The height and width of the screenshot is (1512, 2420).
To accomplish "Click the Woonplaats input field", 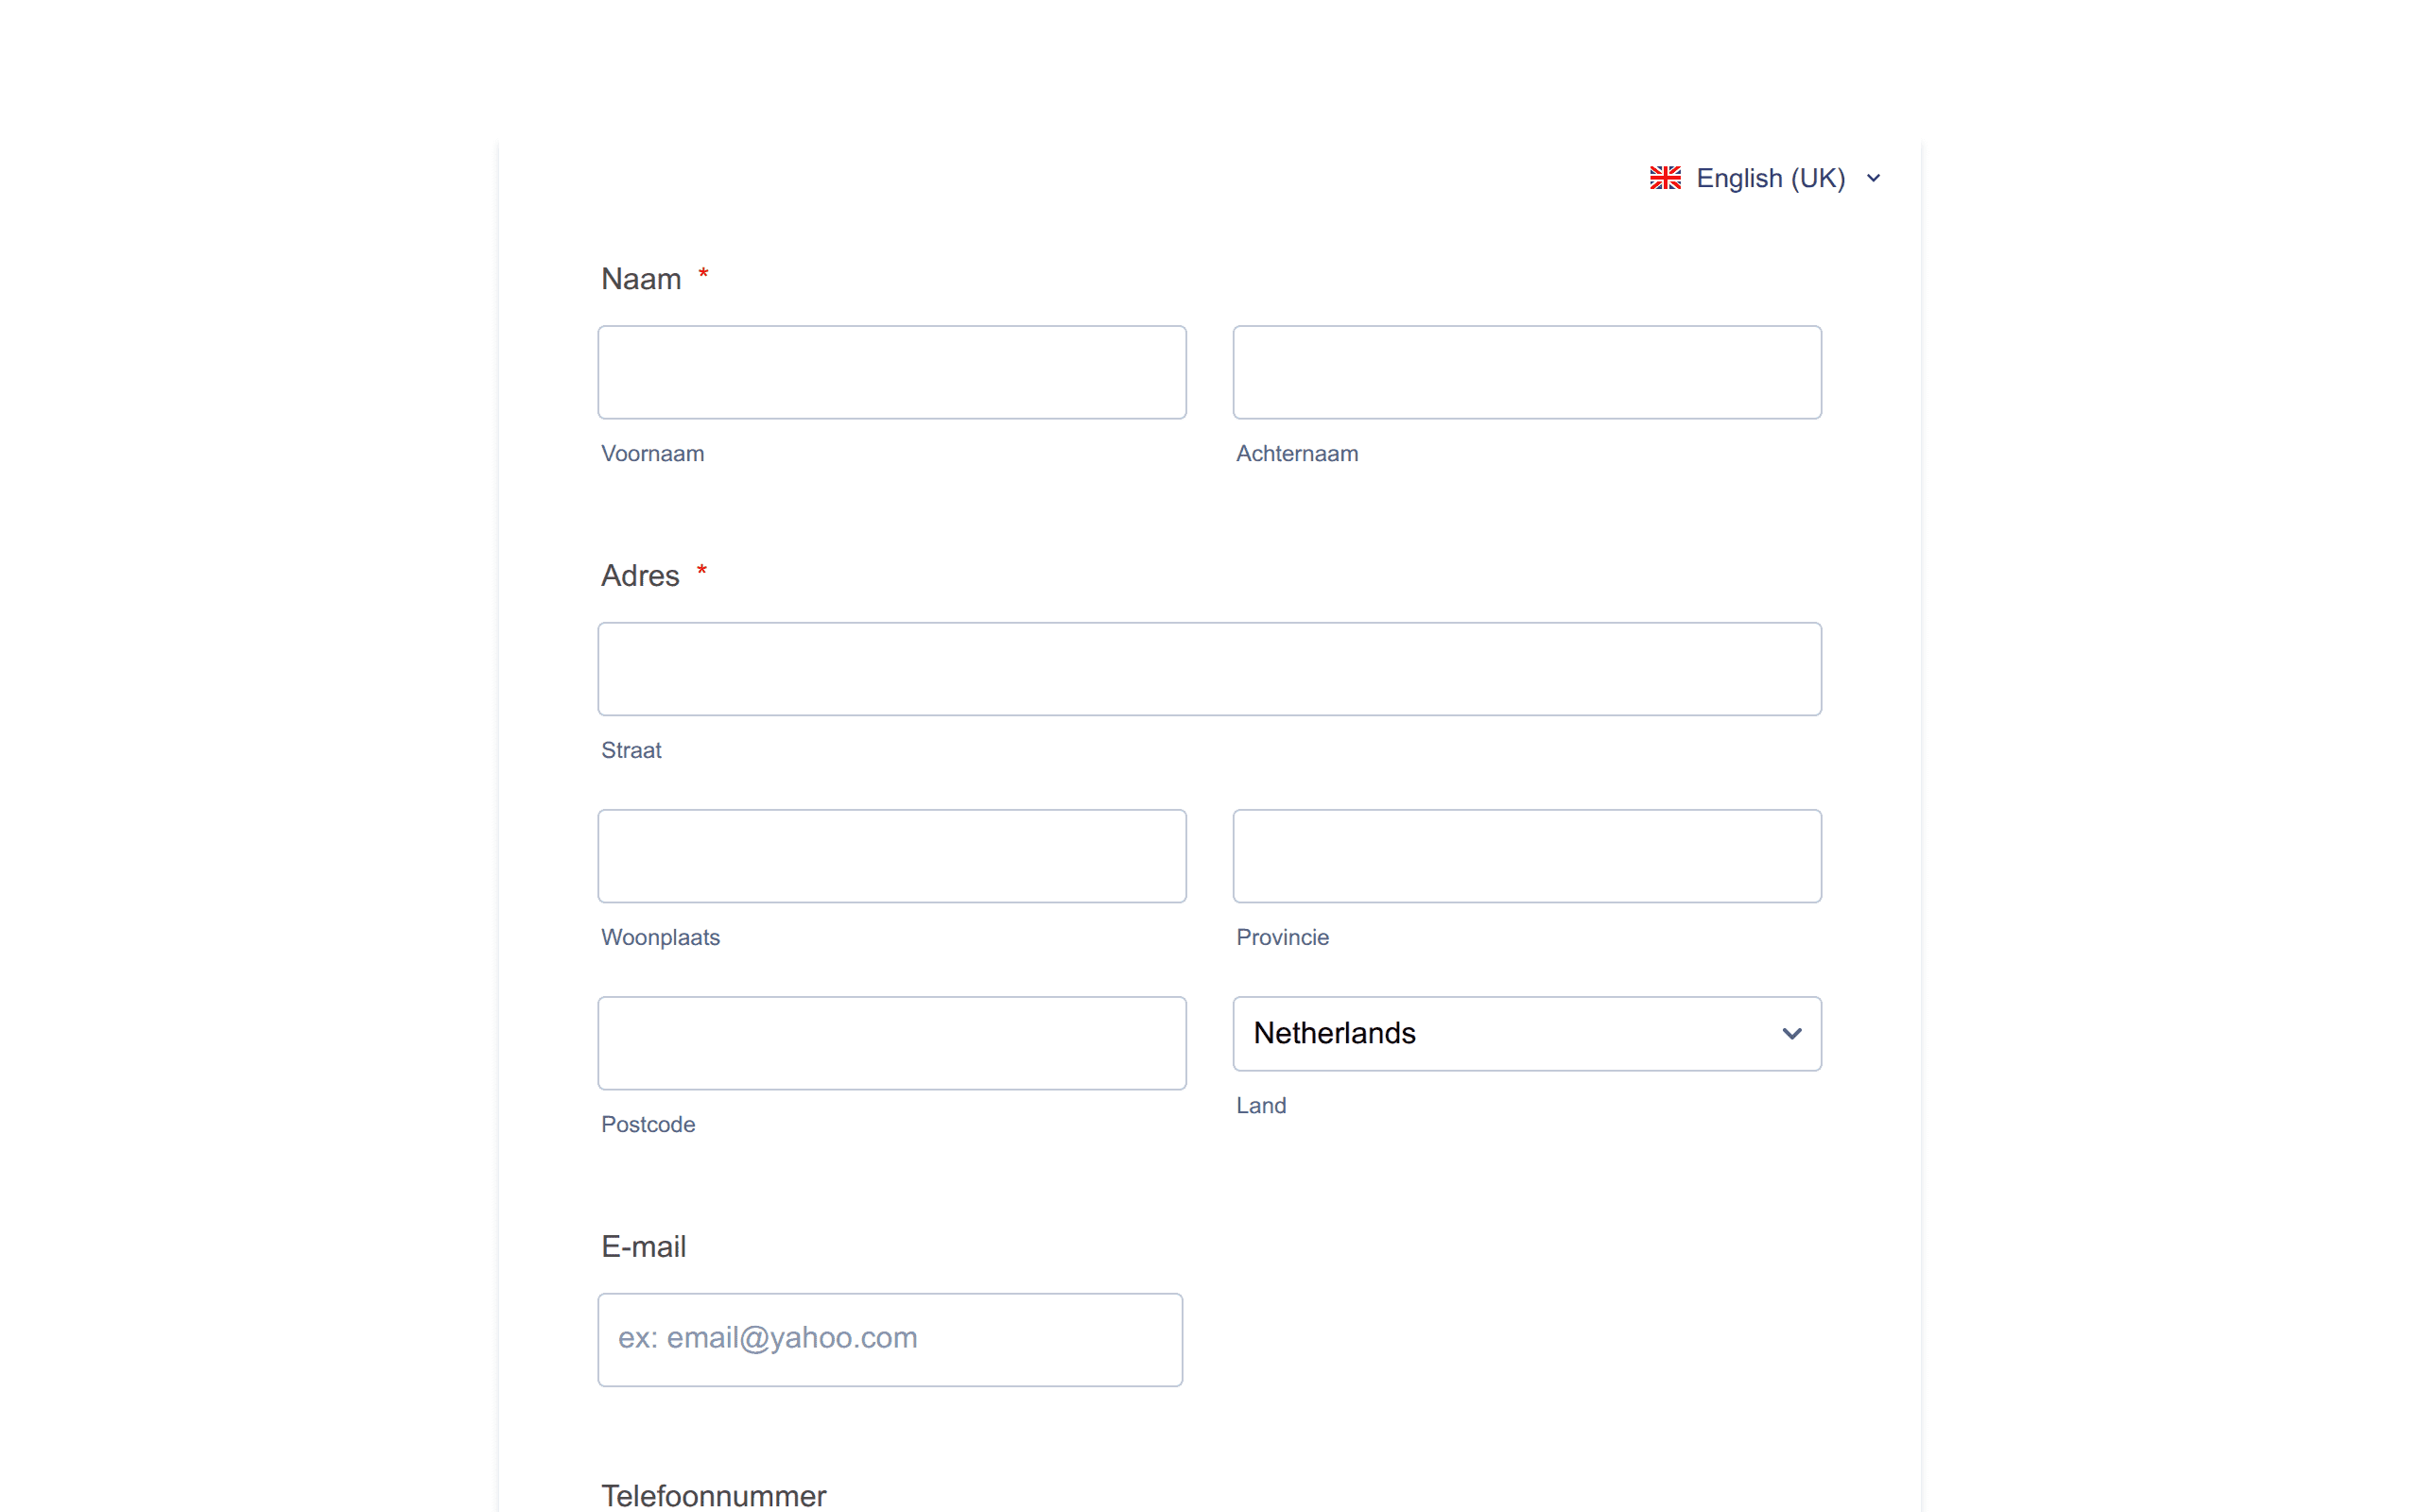I will tap(892, 856).
